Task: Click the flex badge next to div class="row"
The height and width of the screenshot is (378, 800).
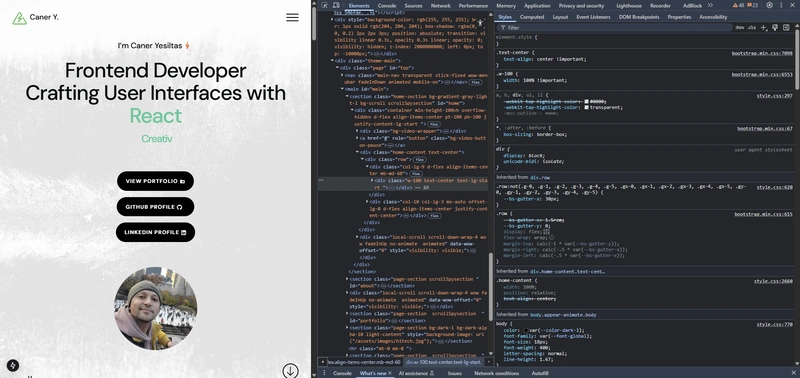Action: click(x=419, y=160)
